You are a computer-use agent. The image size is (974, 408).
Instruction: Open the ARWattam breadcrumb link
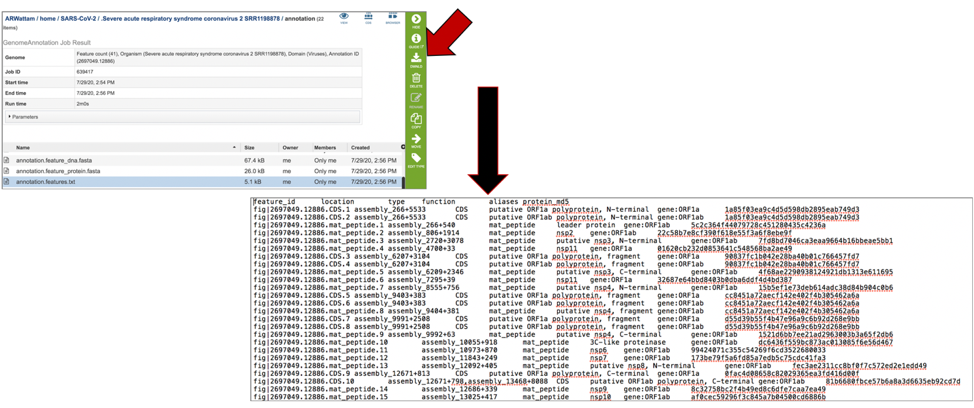click(x=21, y=18)
